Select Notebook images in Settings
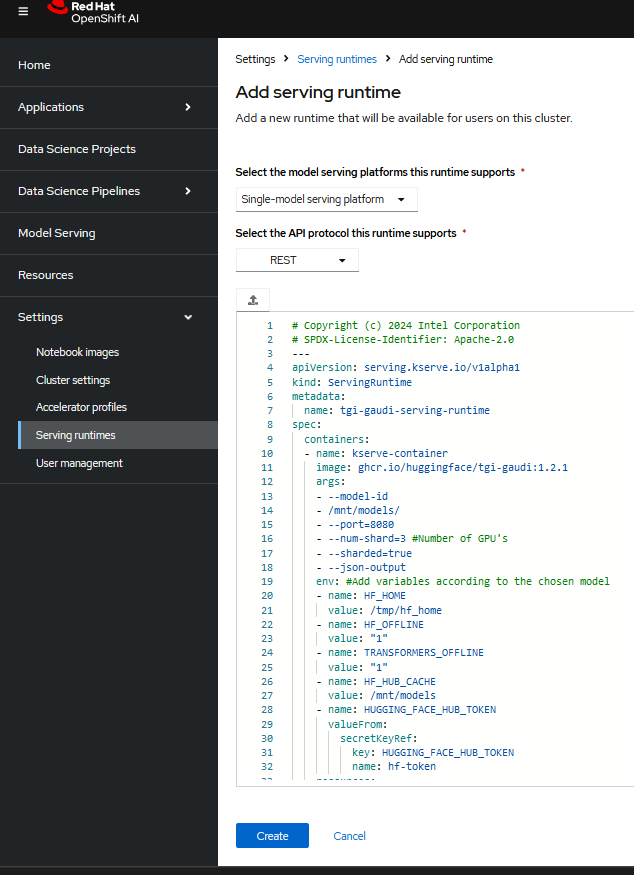The width and height of the screenshot is (634, 875). (77, 352)
